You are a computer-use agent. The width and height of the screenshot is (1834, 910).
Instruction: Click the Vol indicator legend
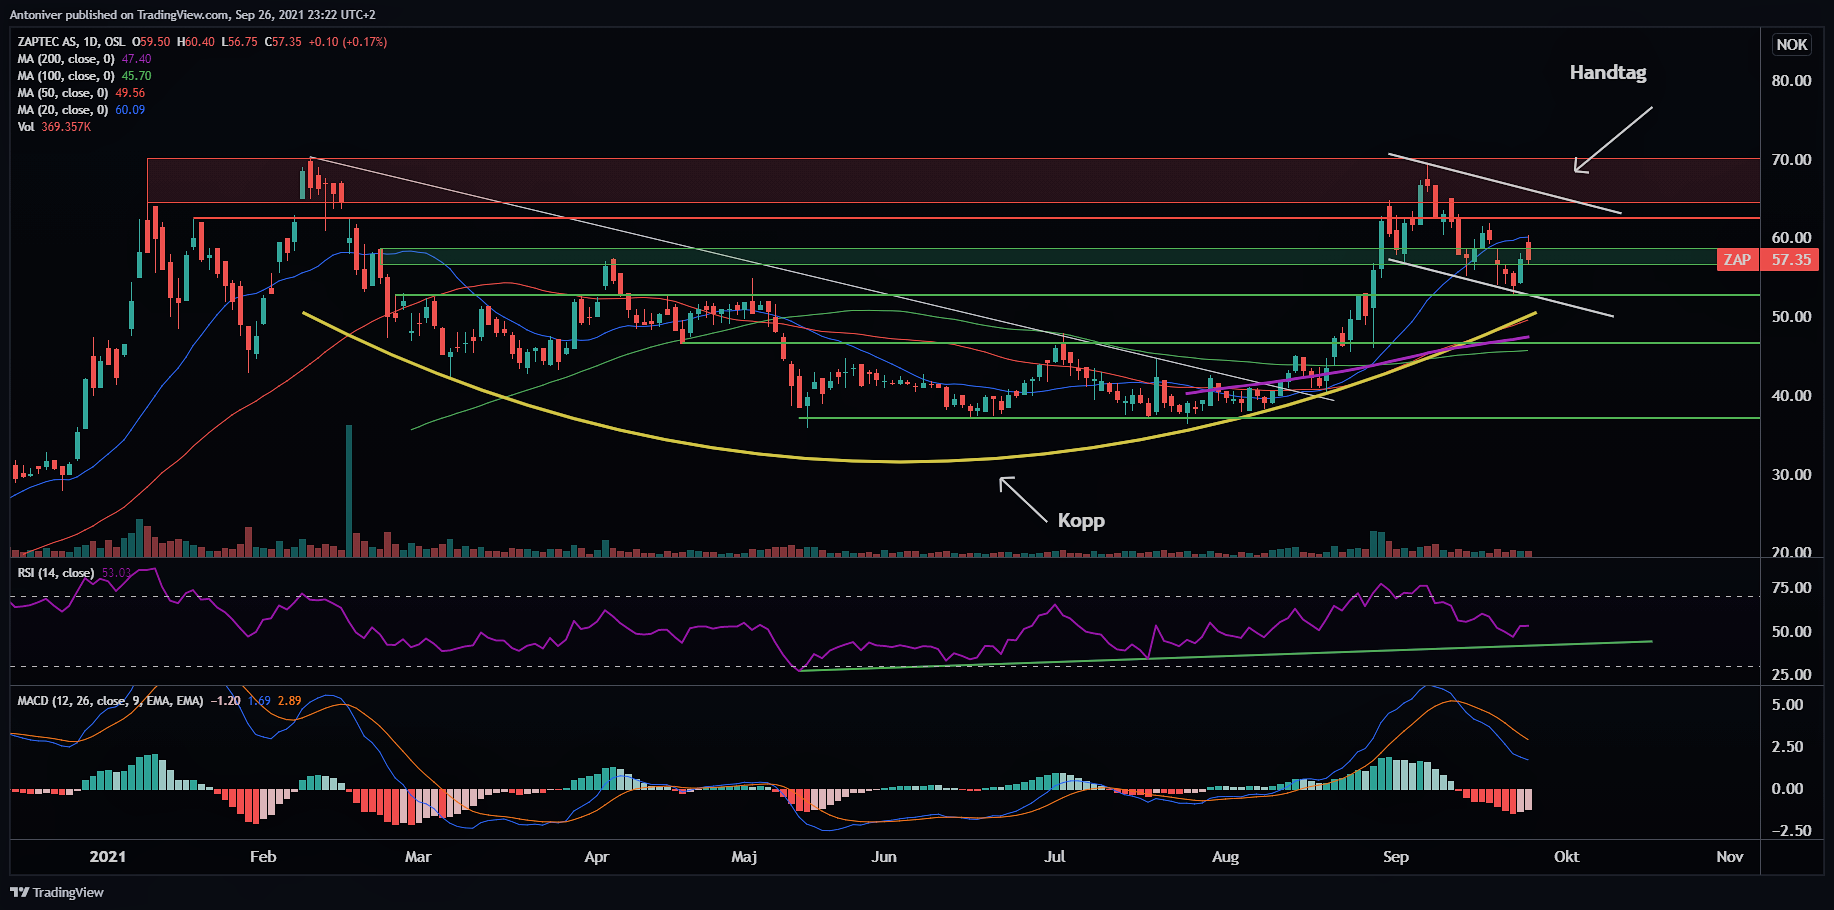click(26, 127)
